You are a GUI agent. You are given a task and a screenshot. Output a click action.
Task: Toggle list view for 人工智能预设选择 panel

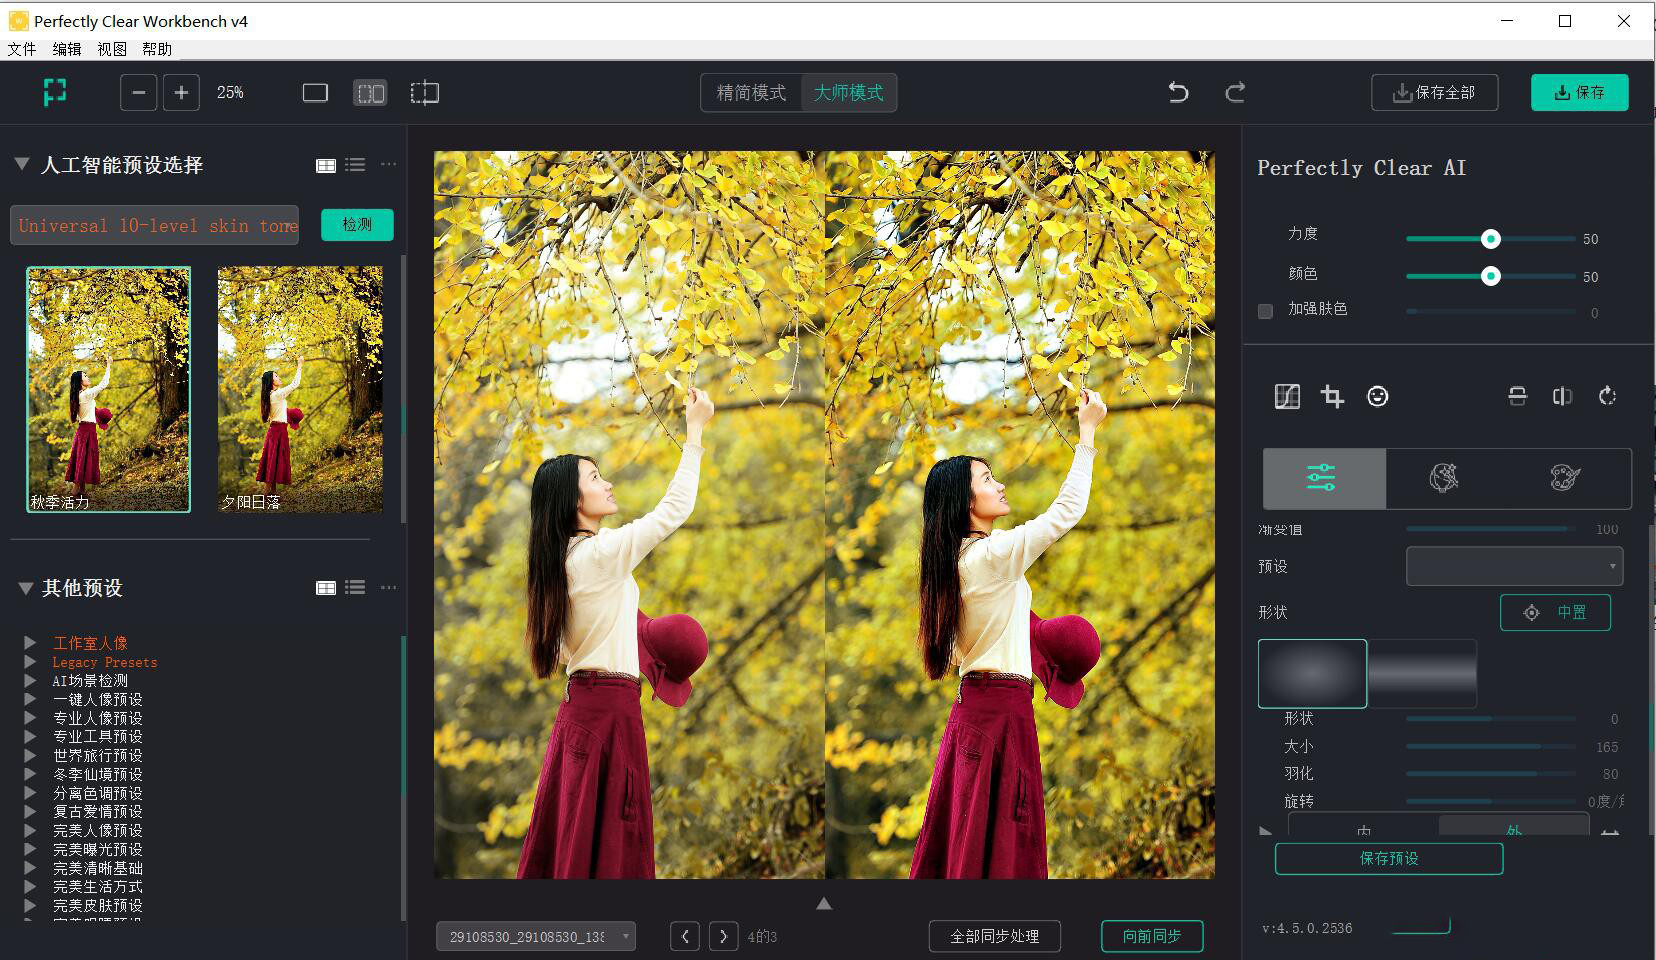point(355,165)
